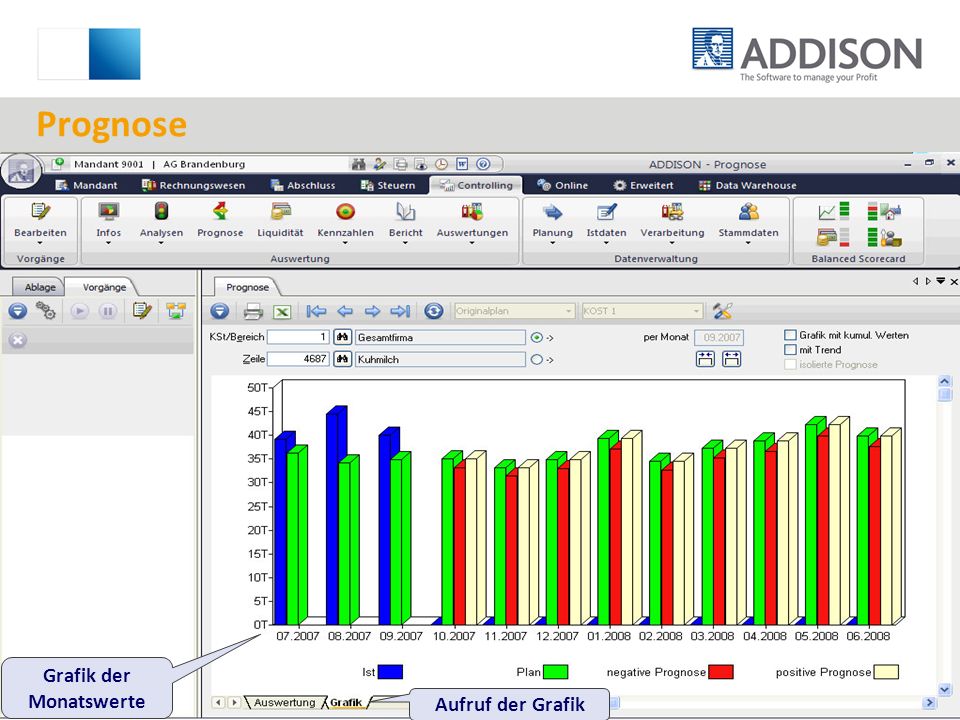Click the green Plan legend swatch
The width and height of the screenshot is (960, 720).
coord(555,672)
